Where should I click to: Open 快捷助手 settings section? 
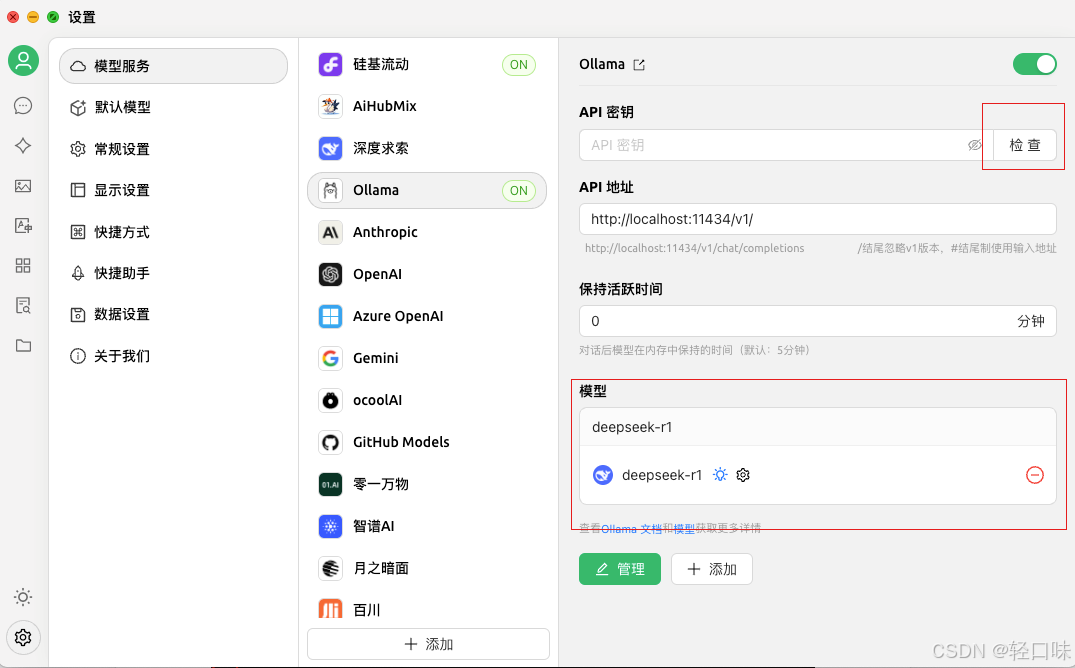point(173,273)
